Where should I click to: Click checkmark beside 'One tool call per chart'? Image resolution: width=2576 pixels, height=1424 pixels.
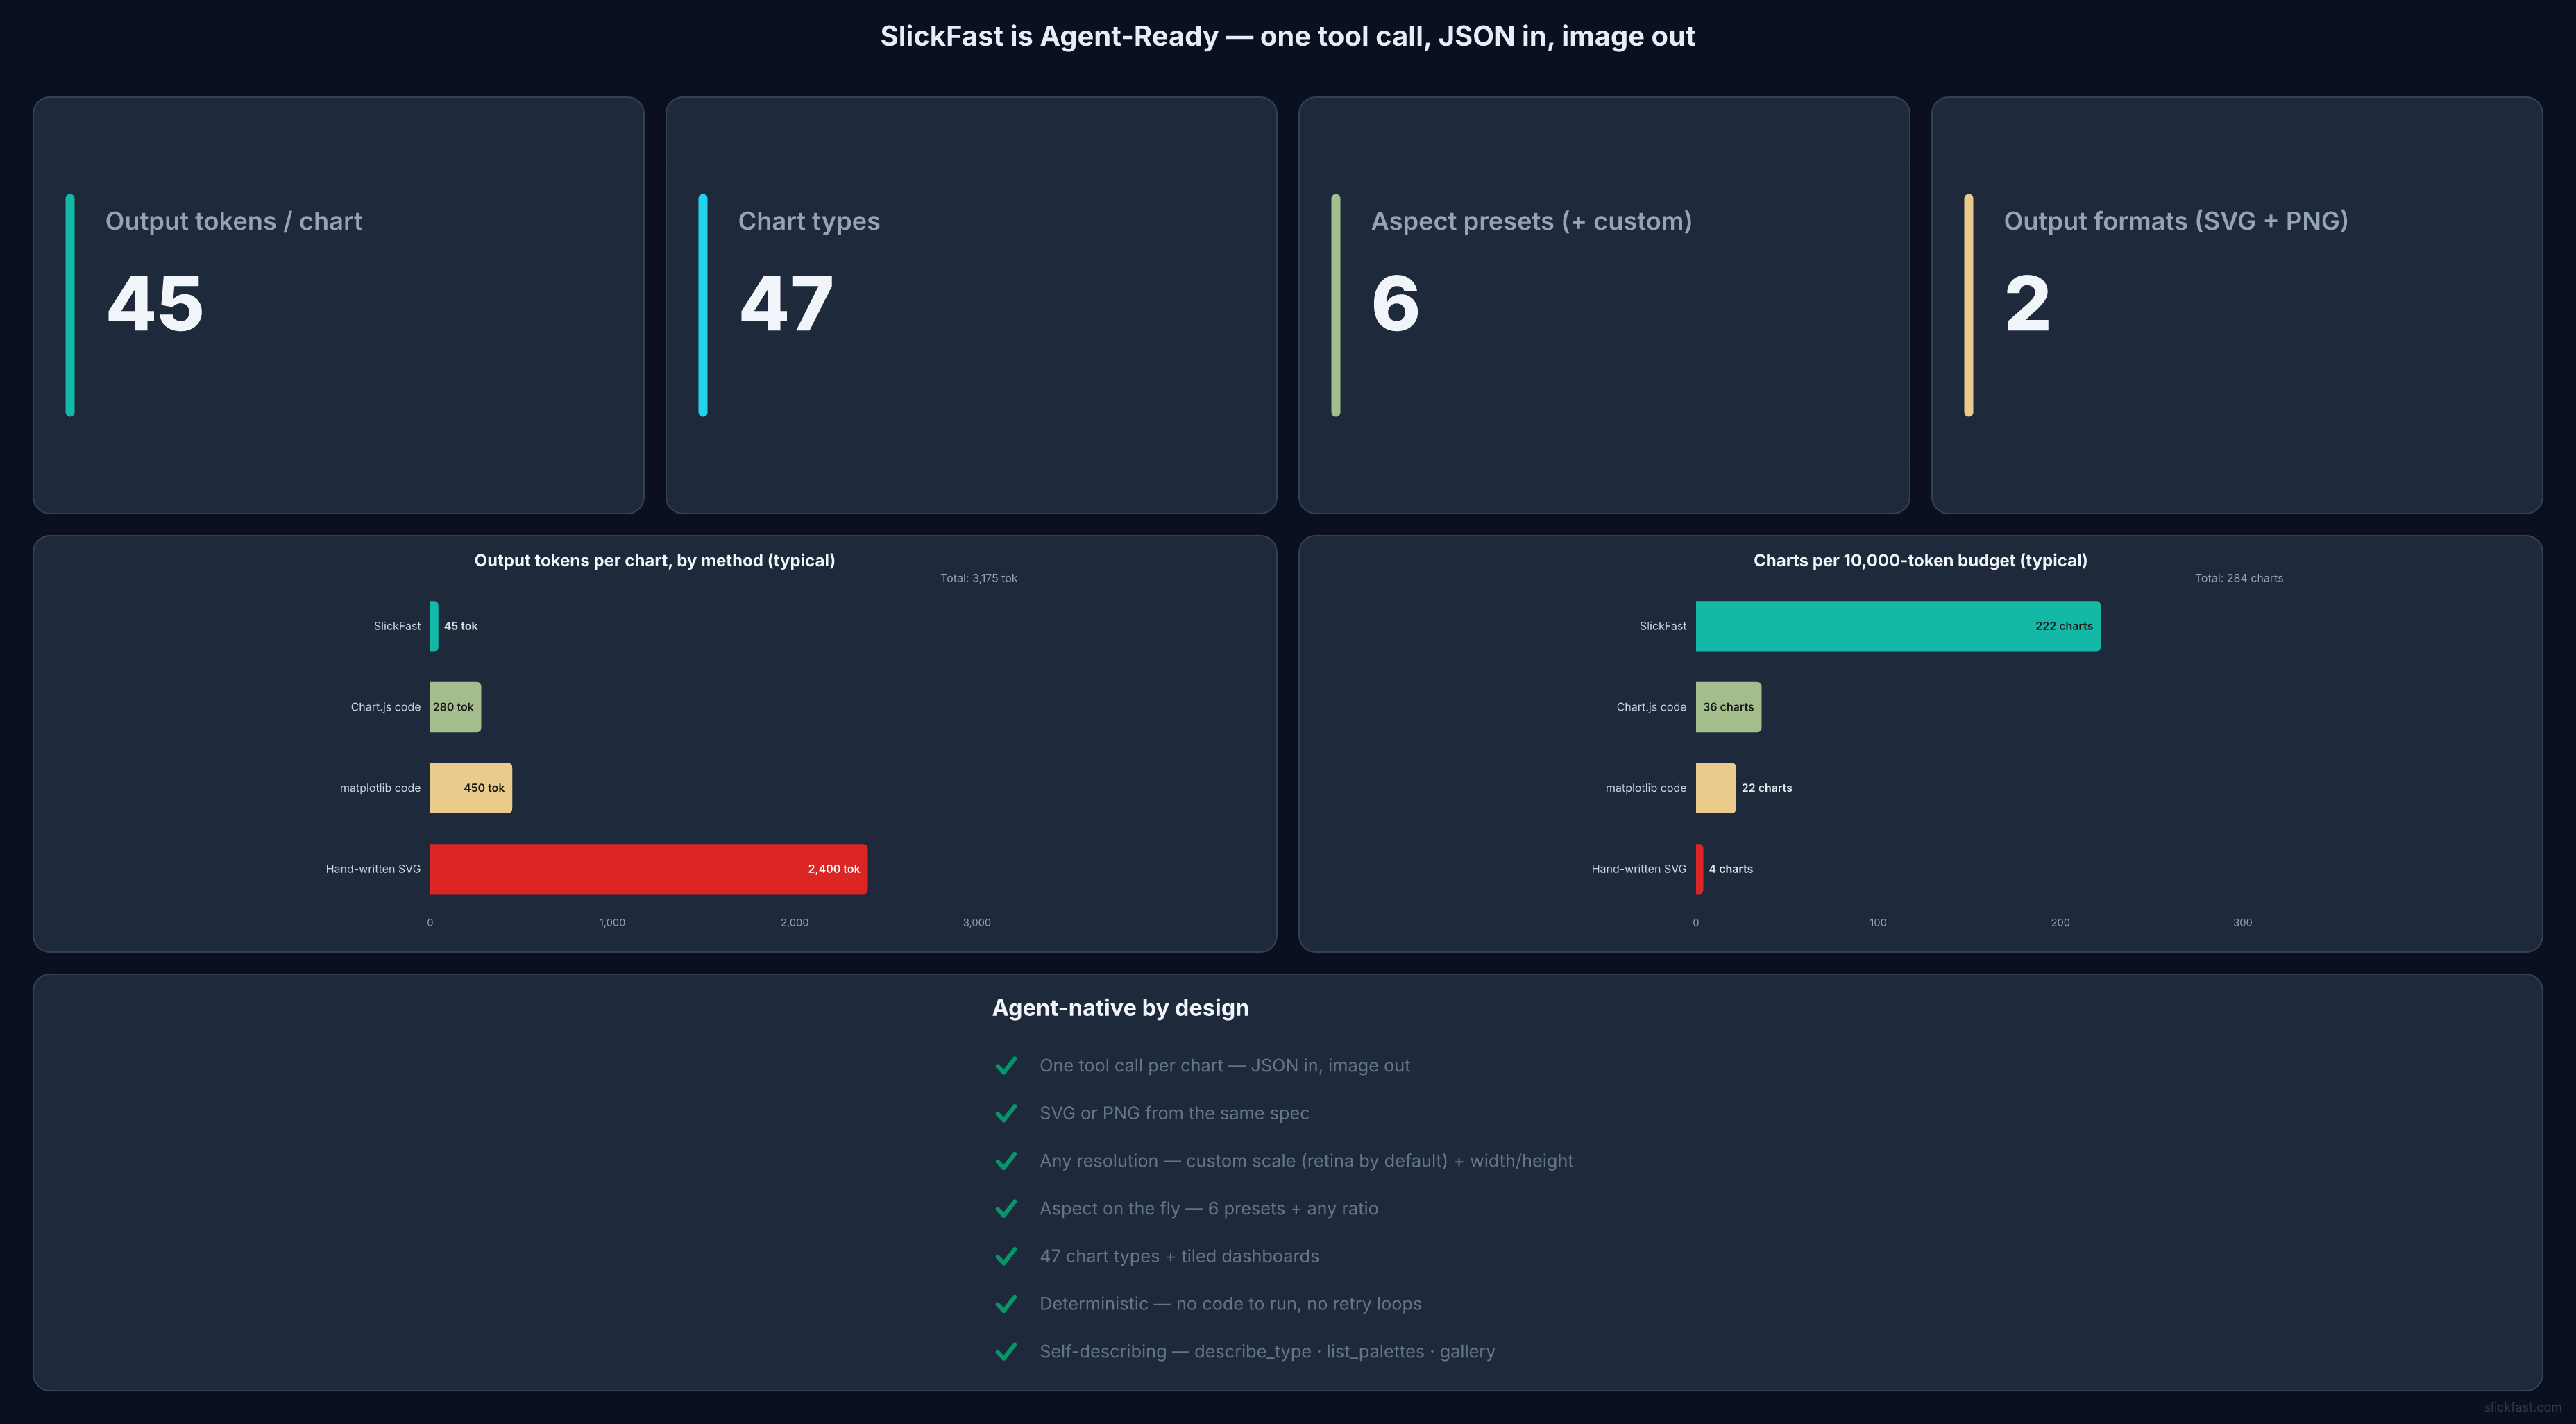pos(1006,1066)
